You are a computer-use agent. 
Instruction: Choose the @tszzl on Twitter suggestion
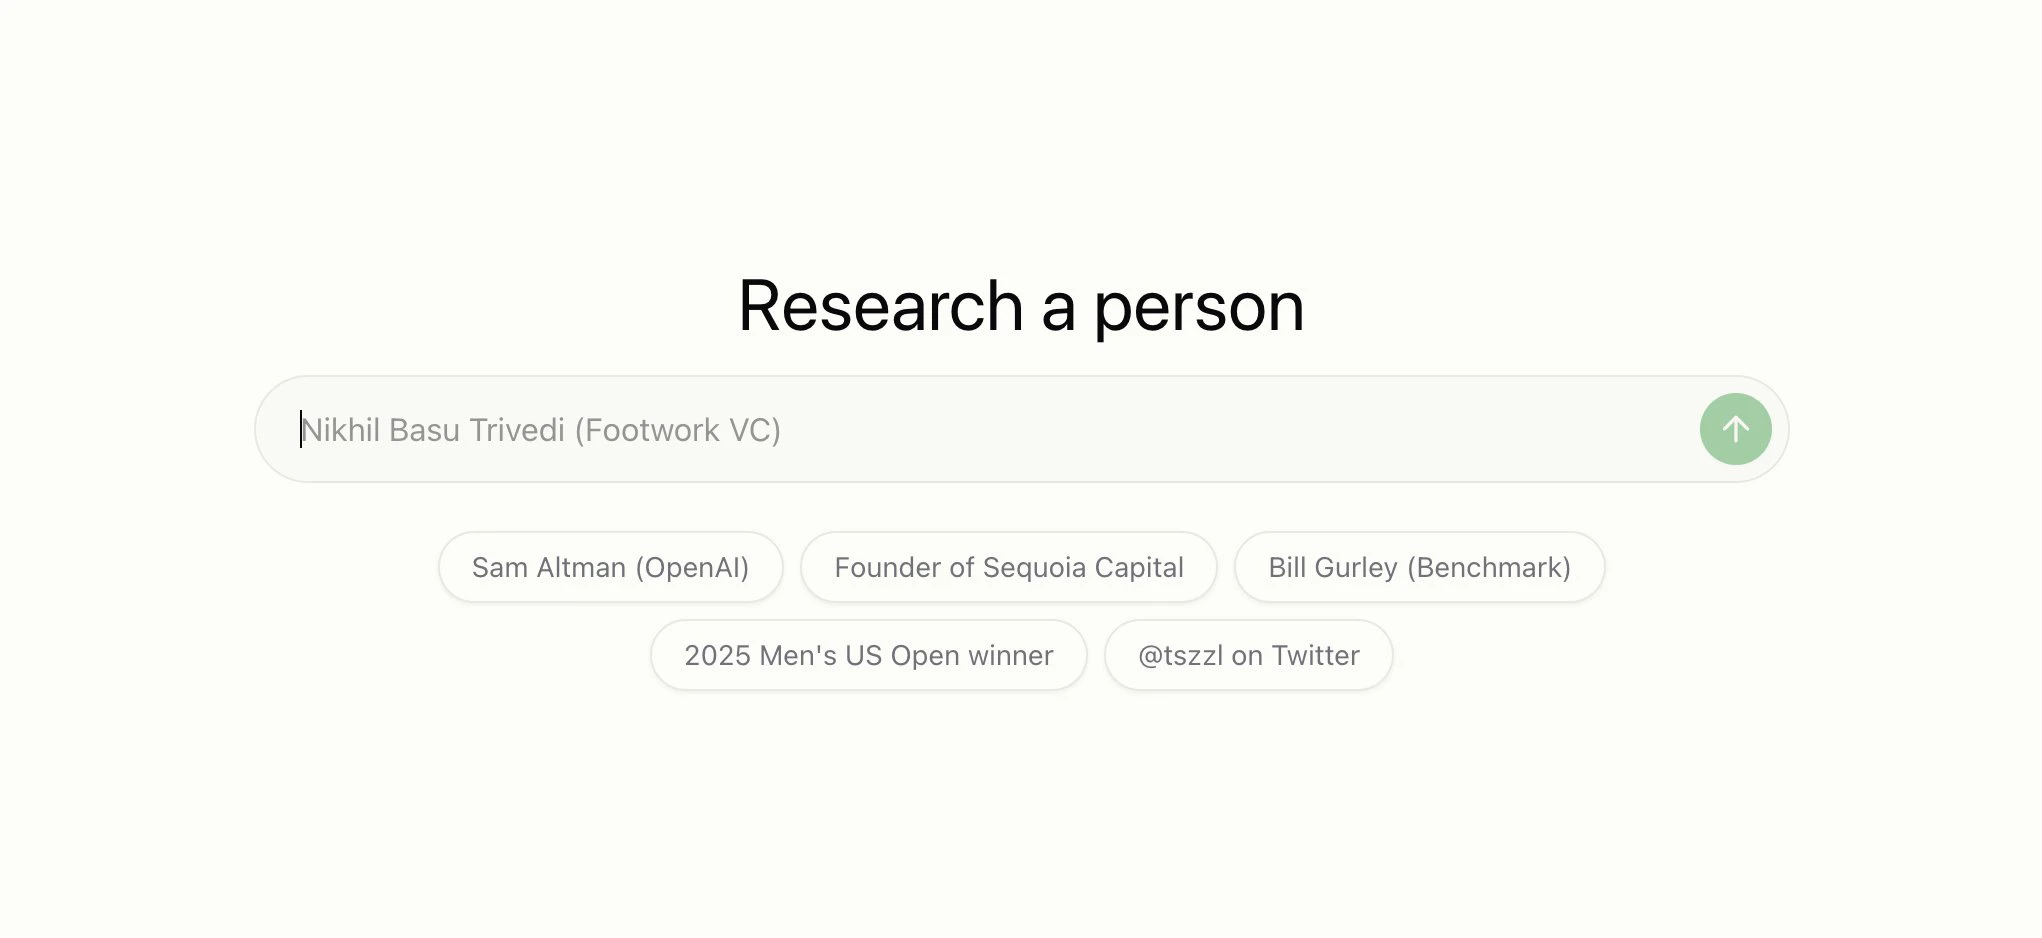pyautogui.click(x=1249, y=655)
